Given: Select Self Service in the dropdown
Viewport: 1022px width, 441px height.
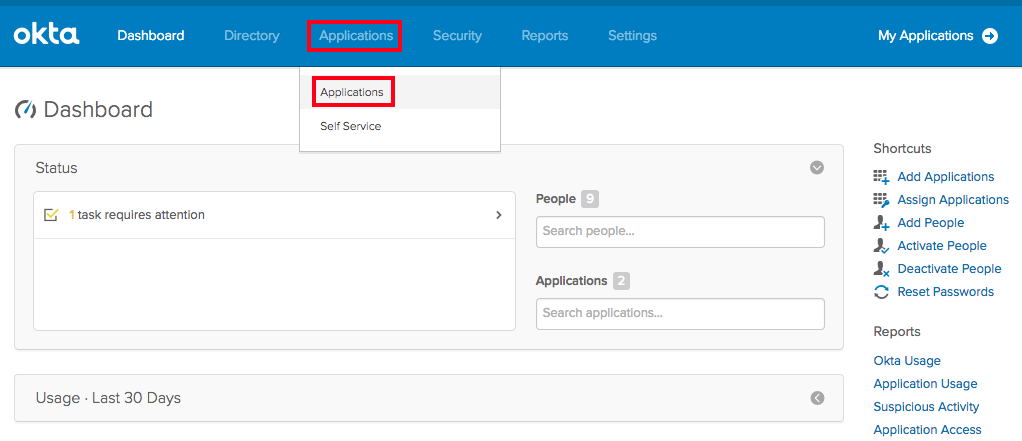Looking at the screenshot, I should pos(350,126).
